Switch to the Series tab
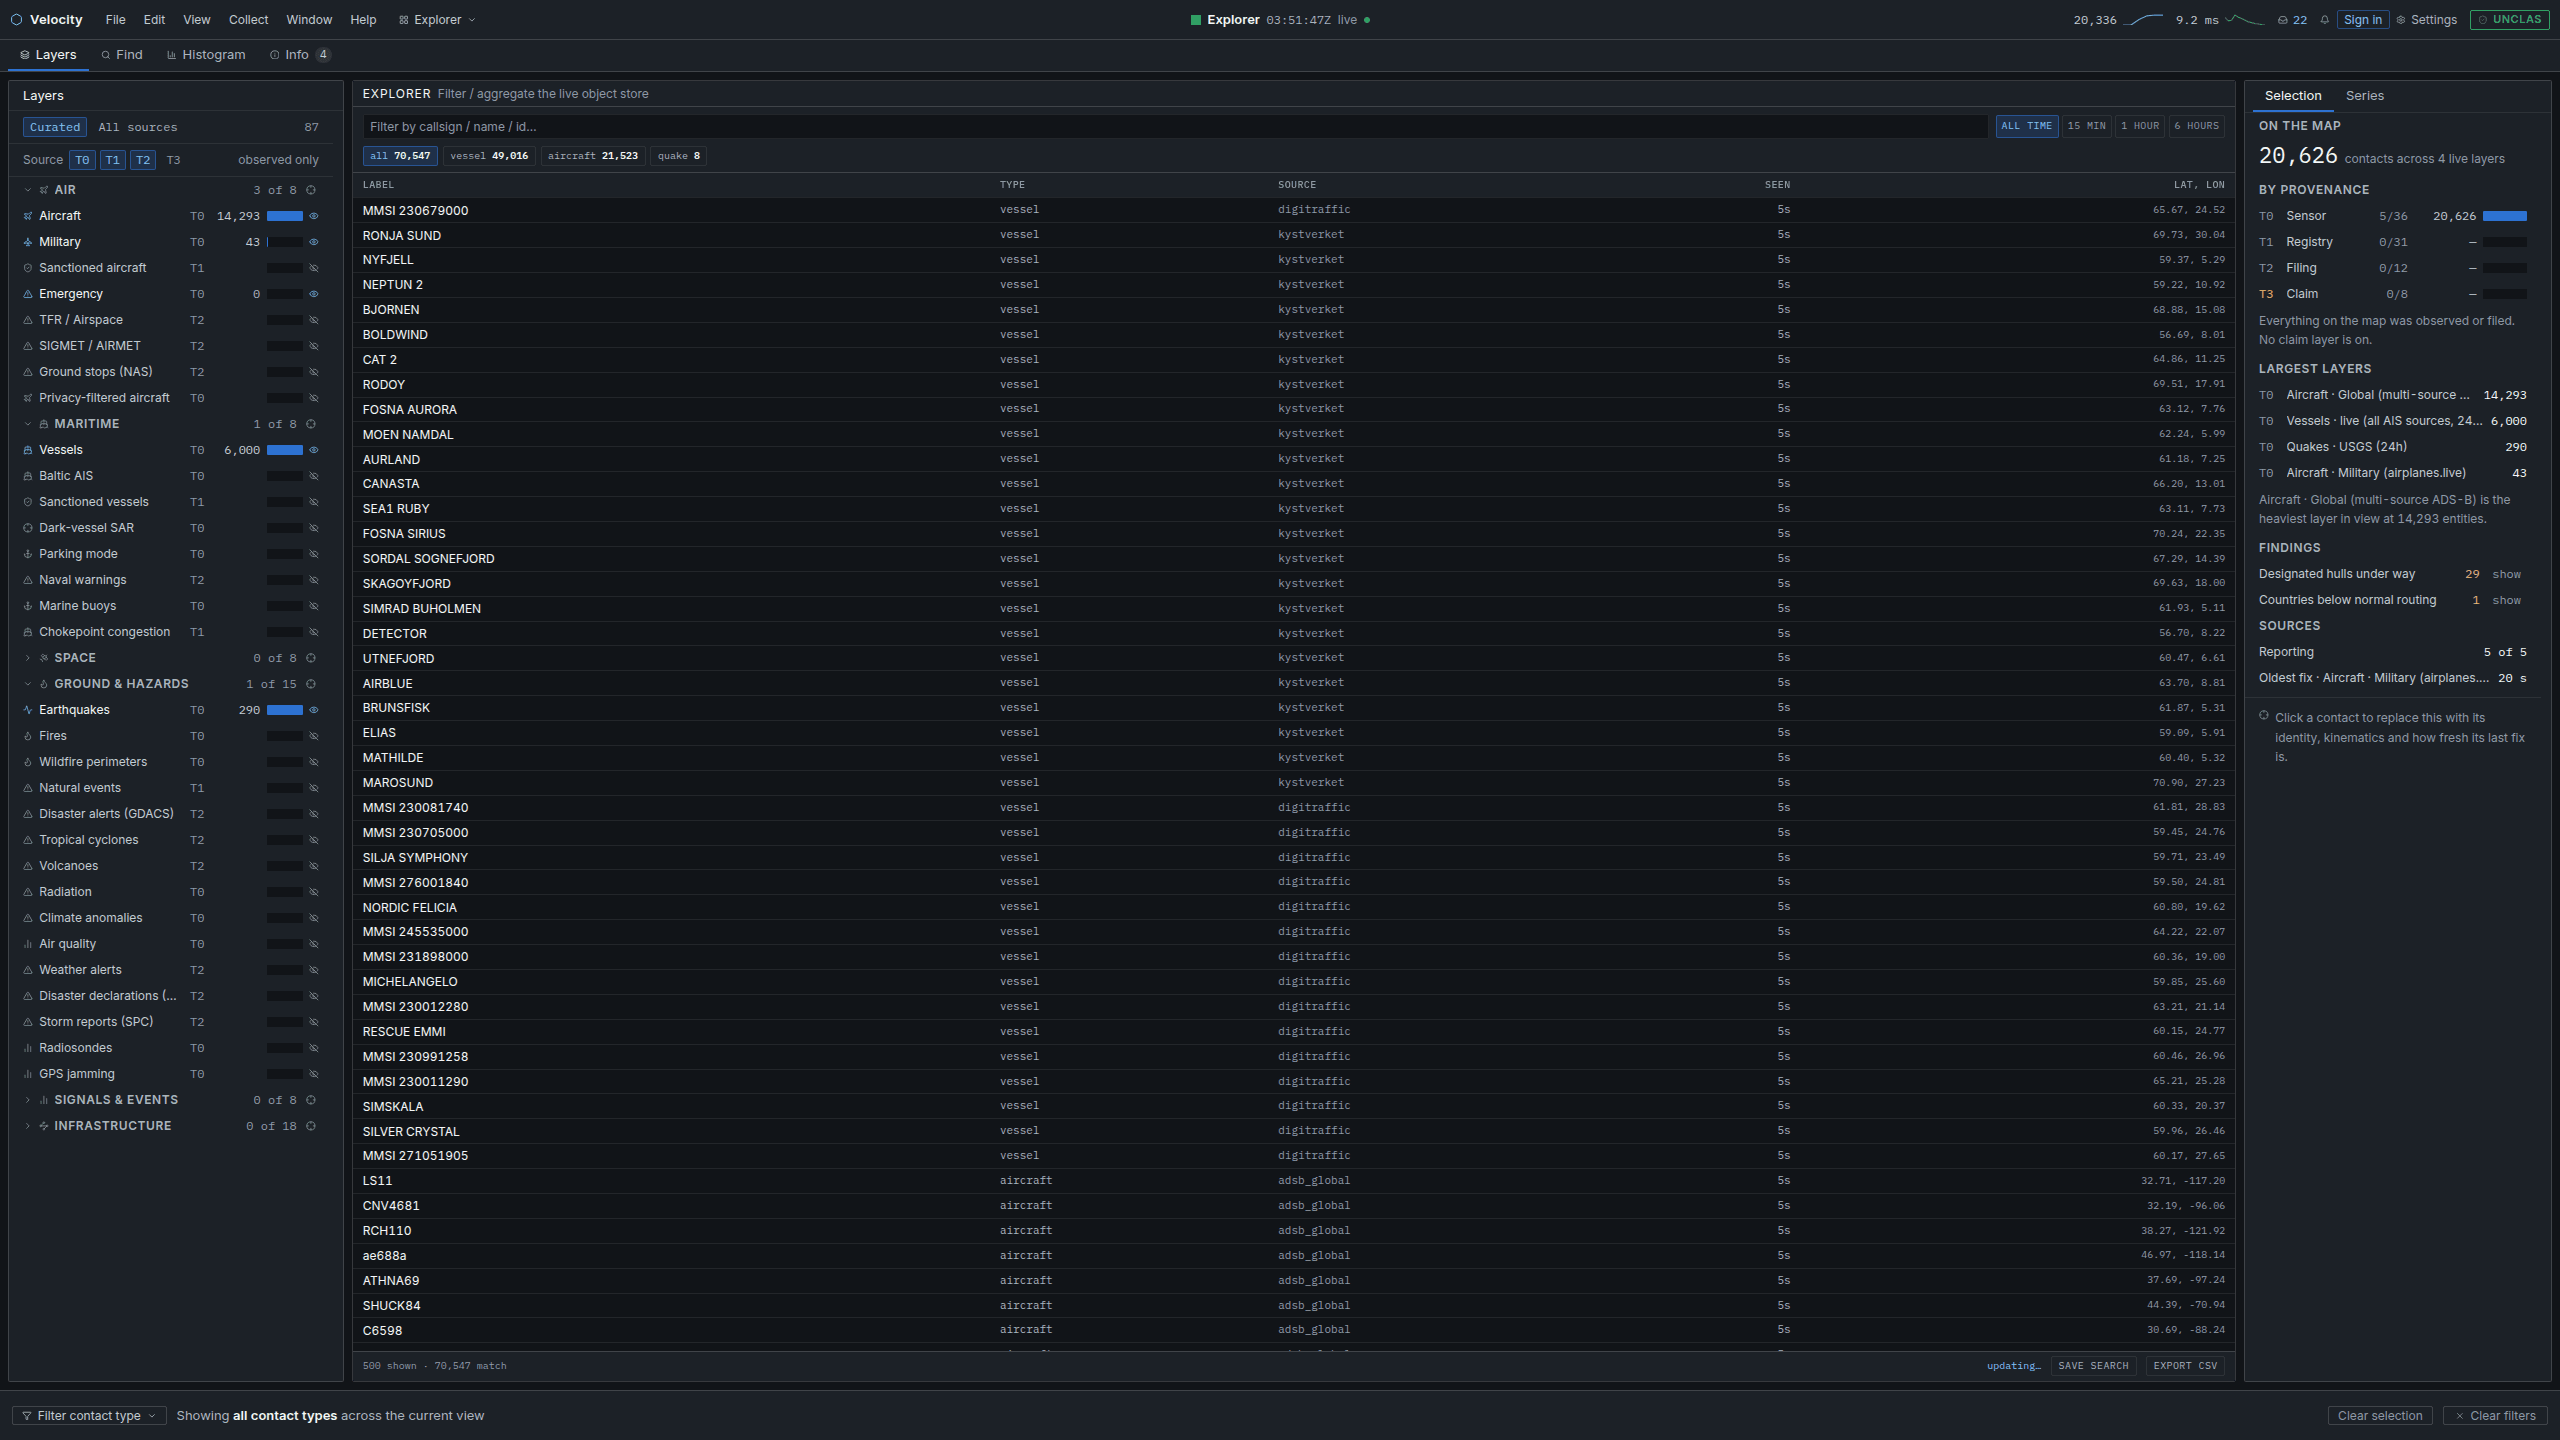The width and height of the screenshot is (2560, 1440). [2364, 96]
